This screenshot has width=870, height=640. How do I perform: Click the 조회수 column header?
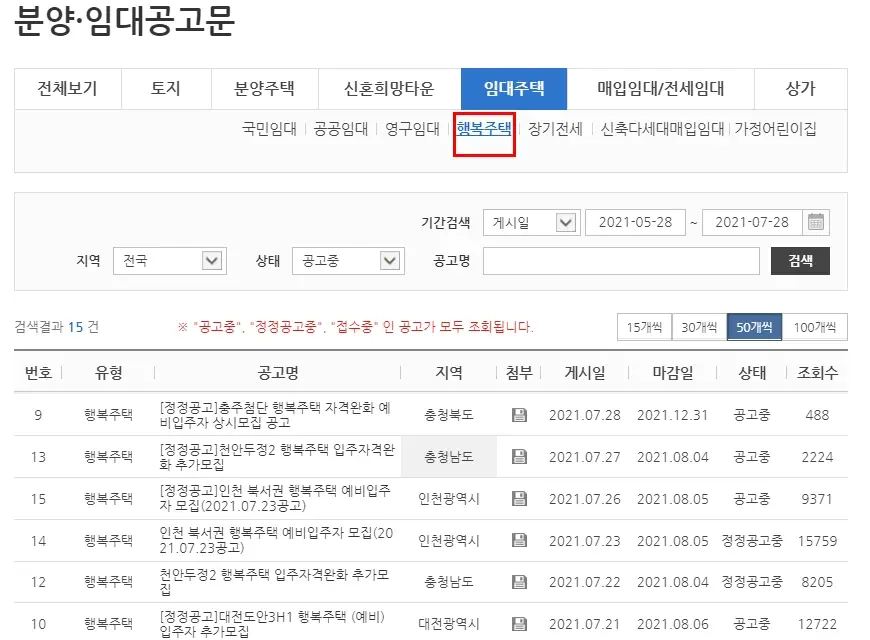tap(817, 372)
